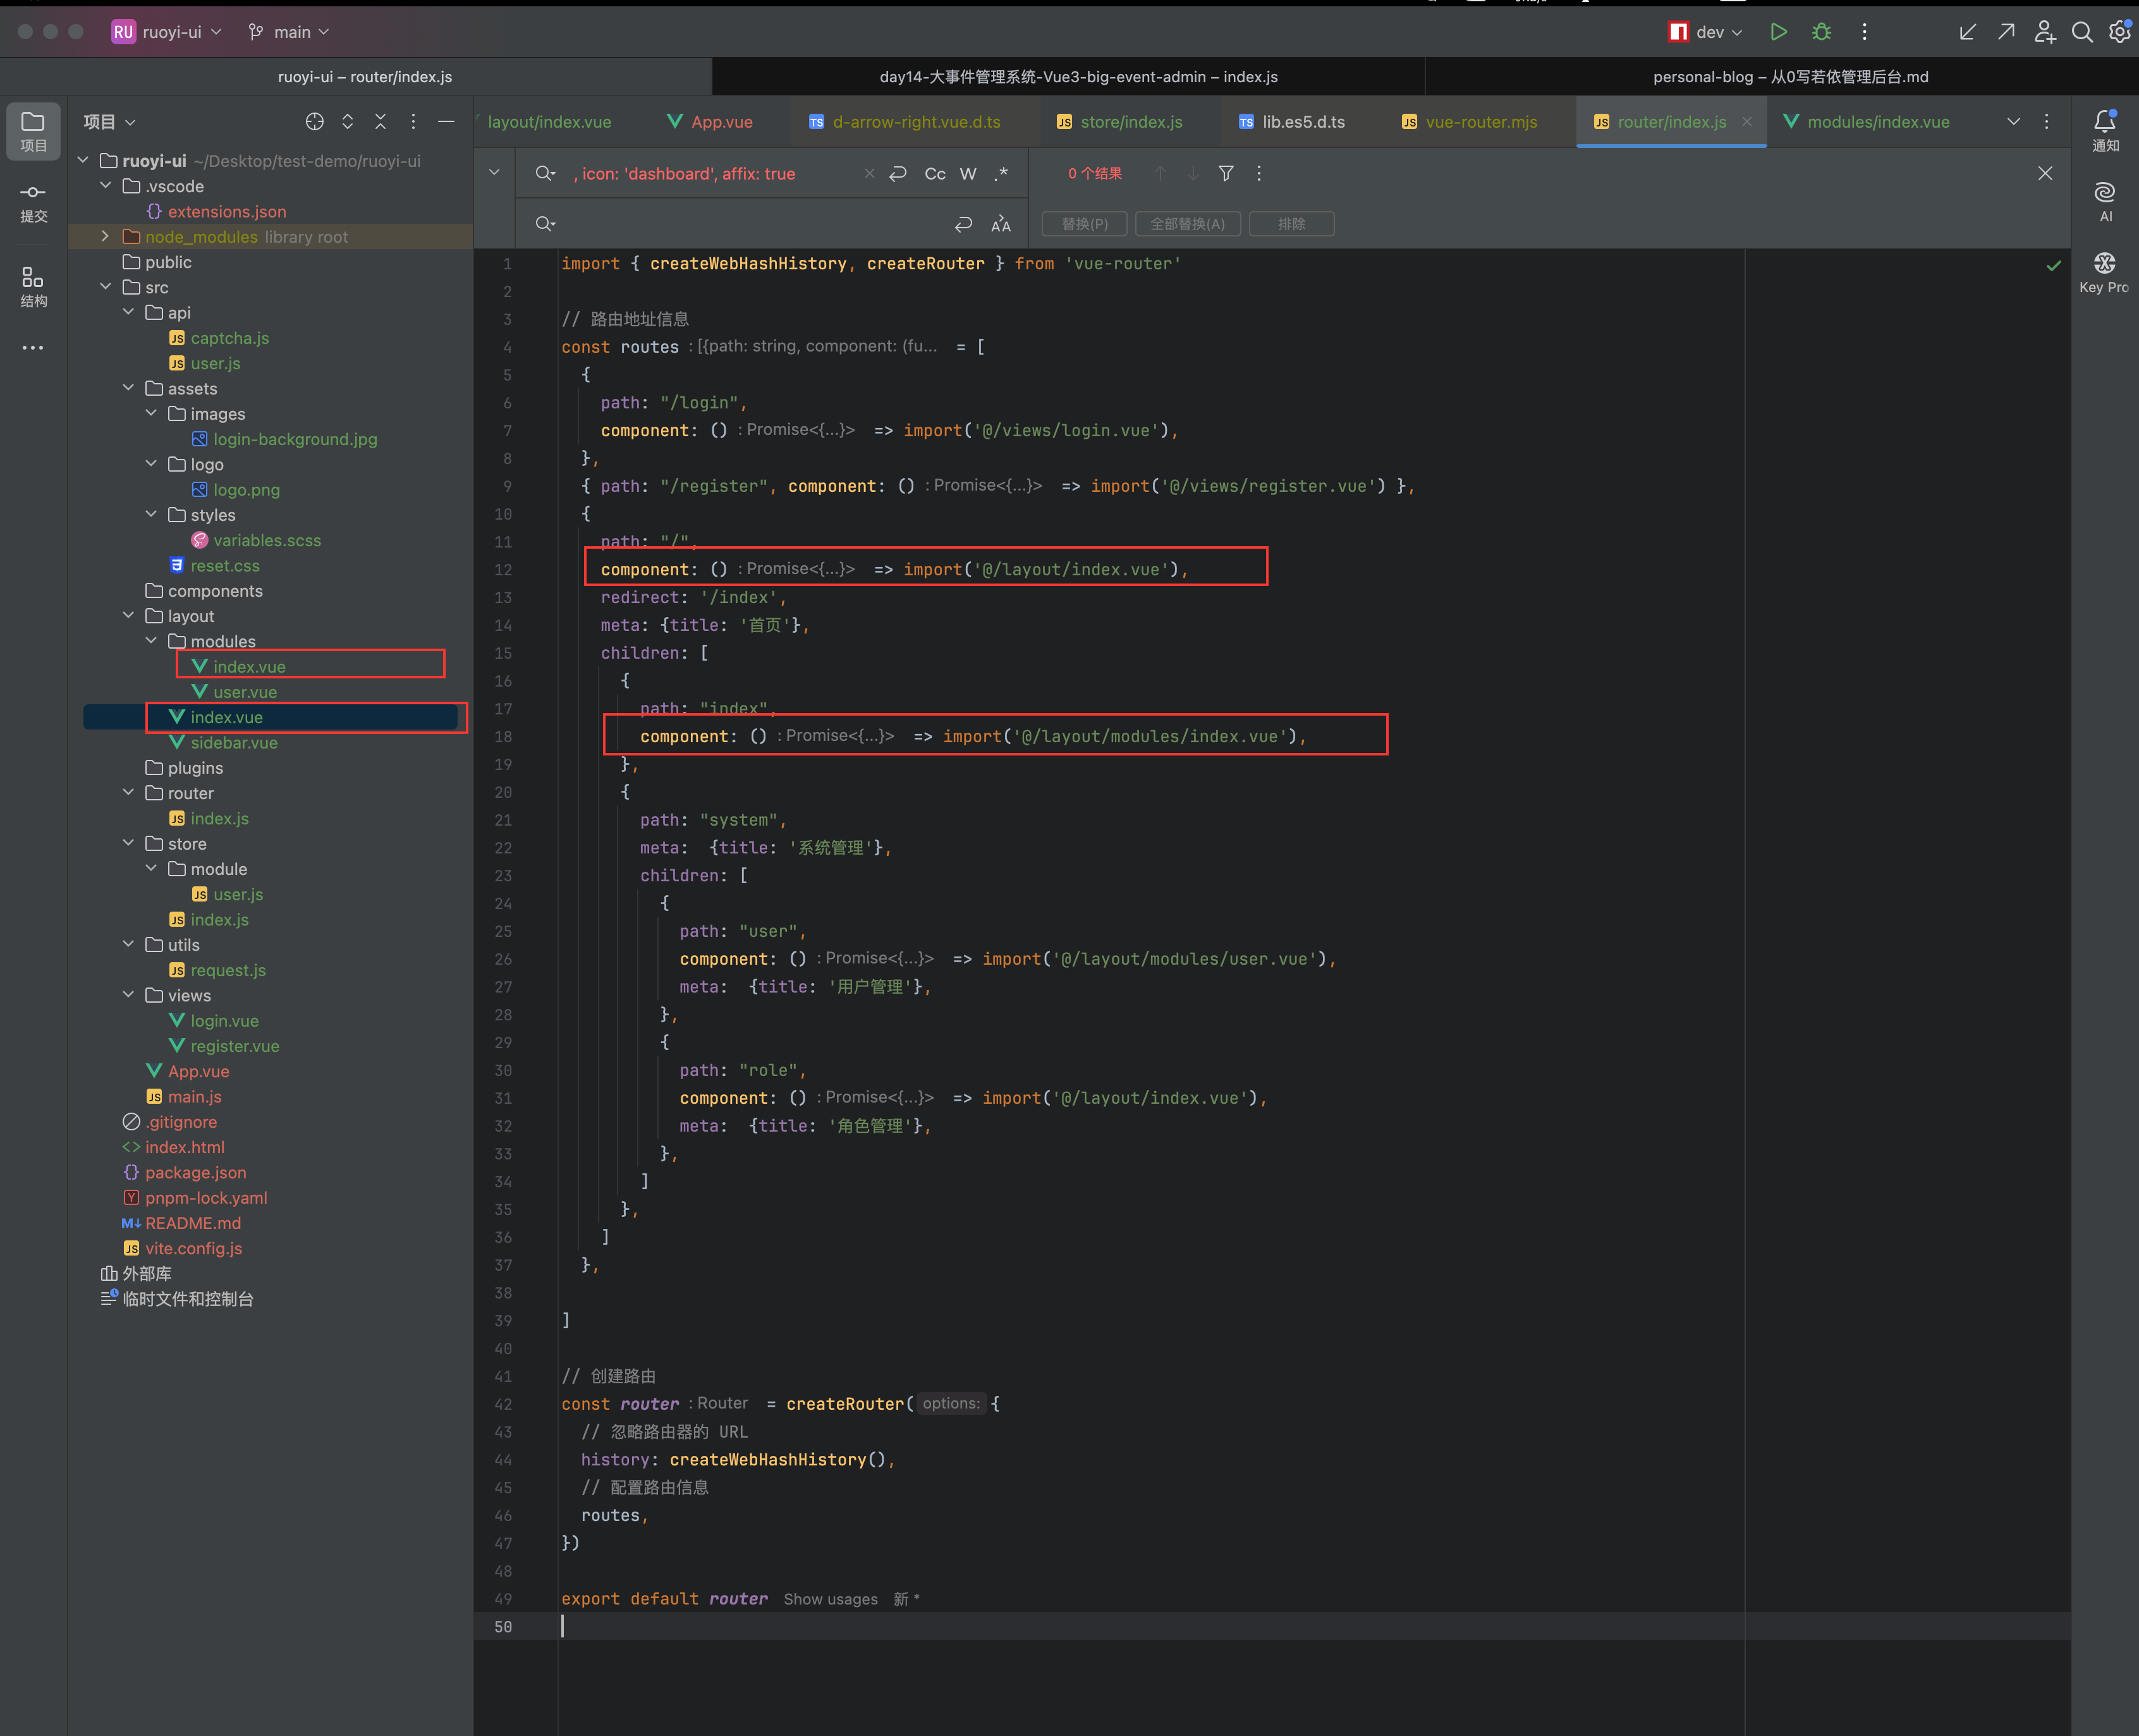Image resolution: width=2139 pixels, height=1736 pixels.
Task: Switch to vue-router.mjs editor tab
Action: [1470, 122]
